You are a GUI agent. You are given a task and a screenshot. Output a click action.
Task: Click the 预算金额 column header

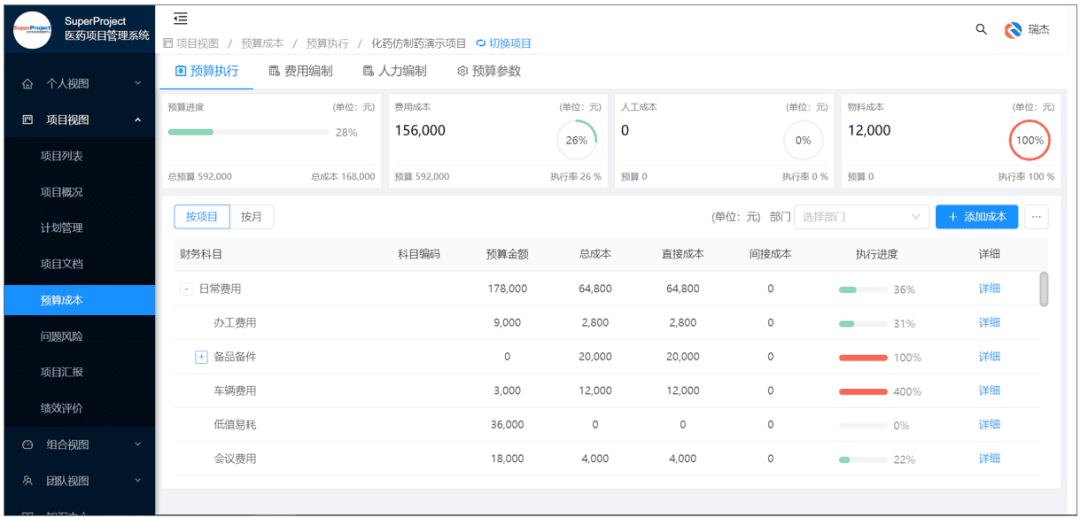(507, 254)
